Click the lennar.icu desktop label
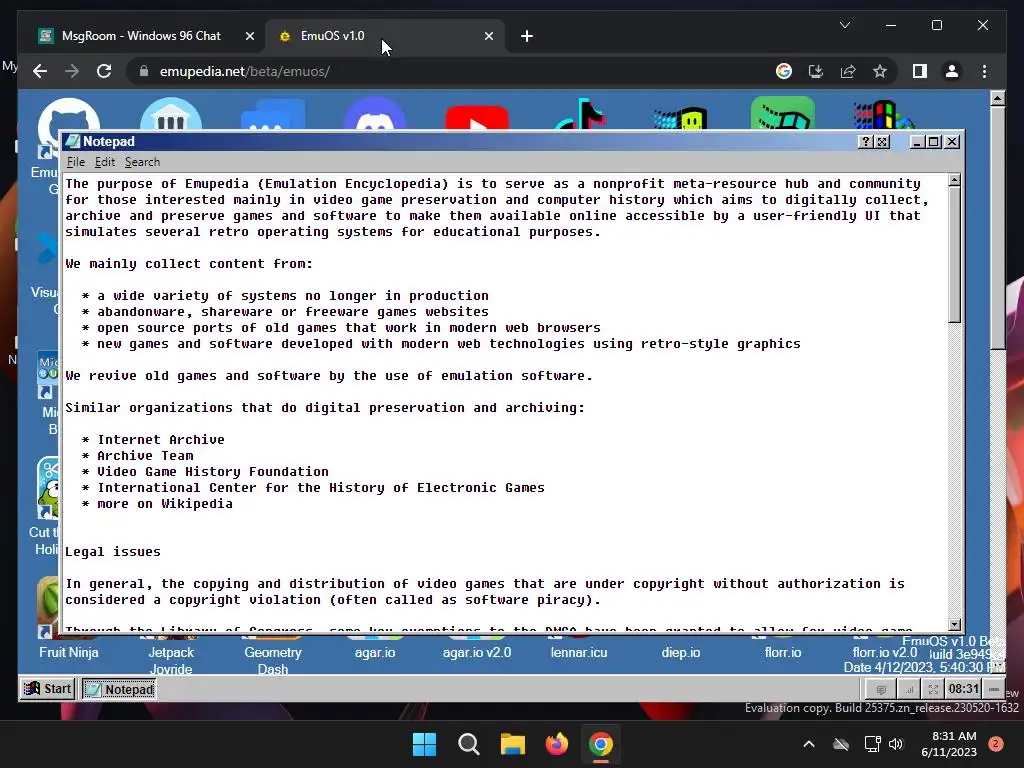 [579, 652]
